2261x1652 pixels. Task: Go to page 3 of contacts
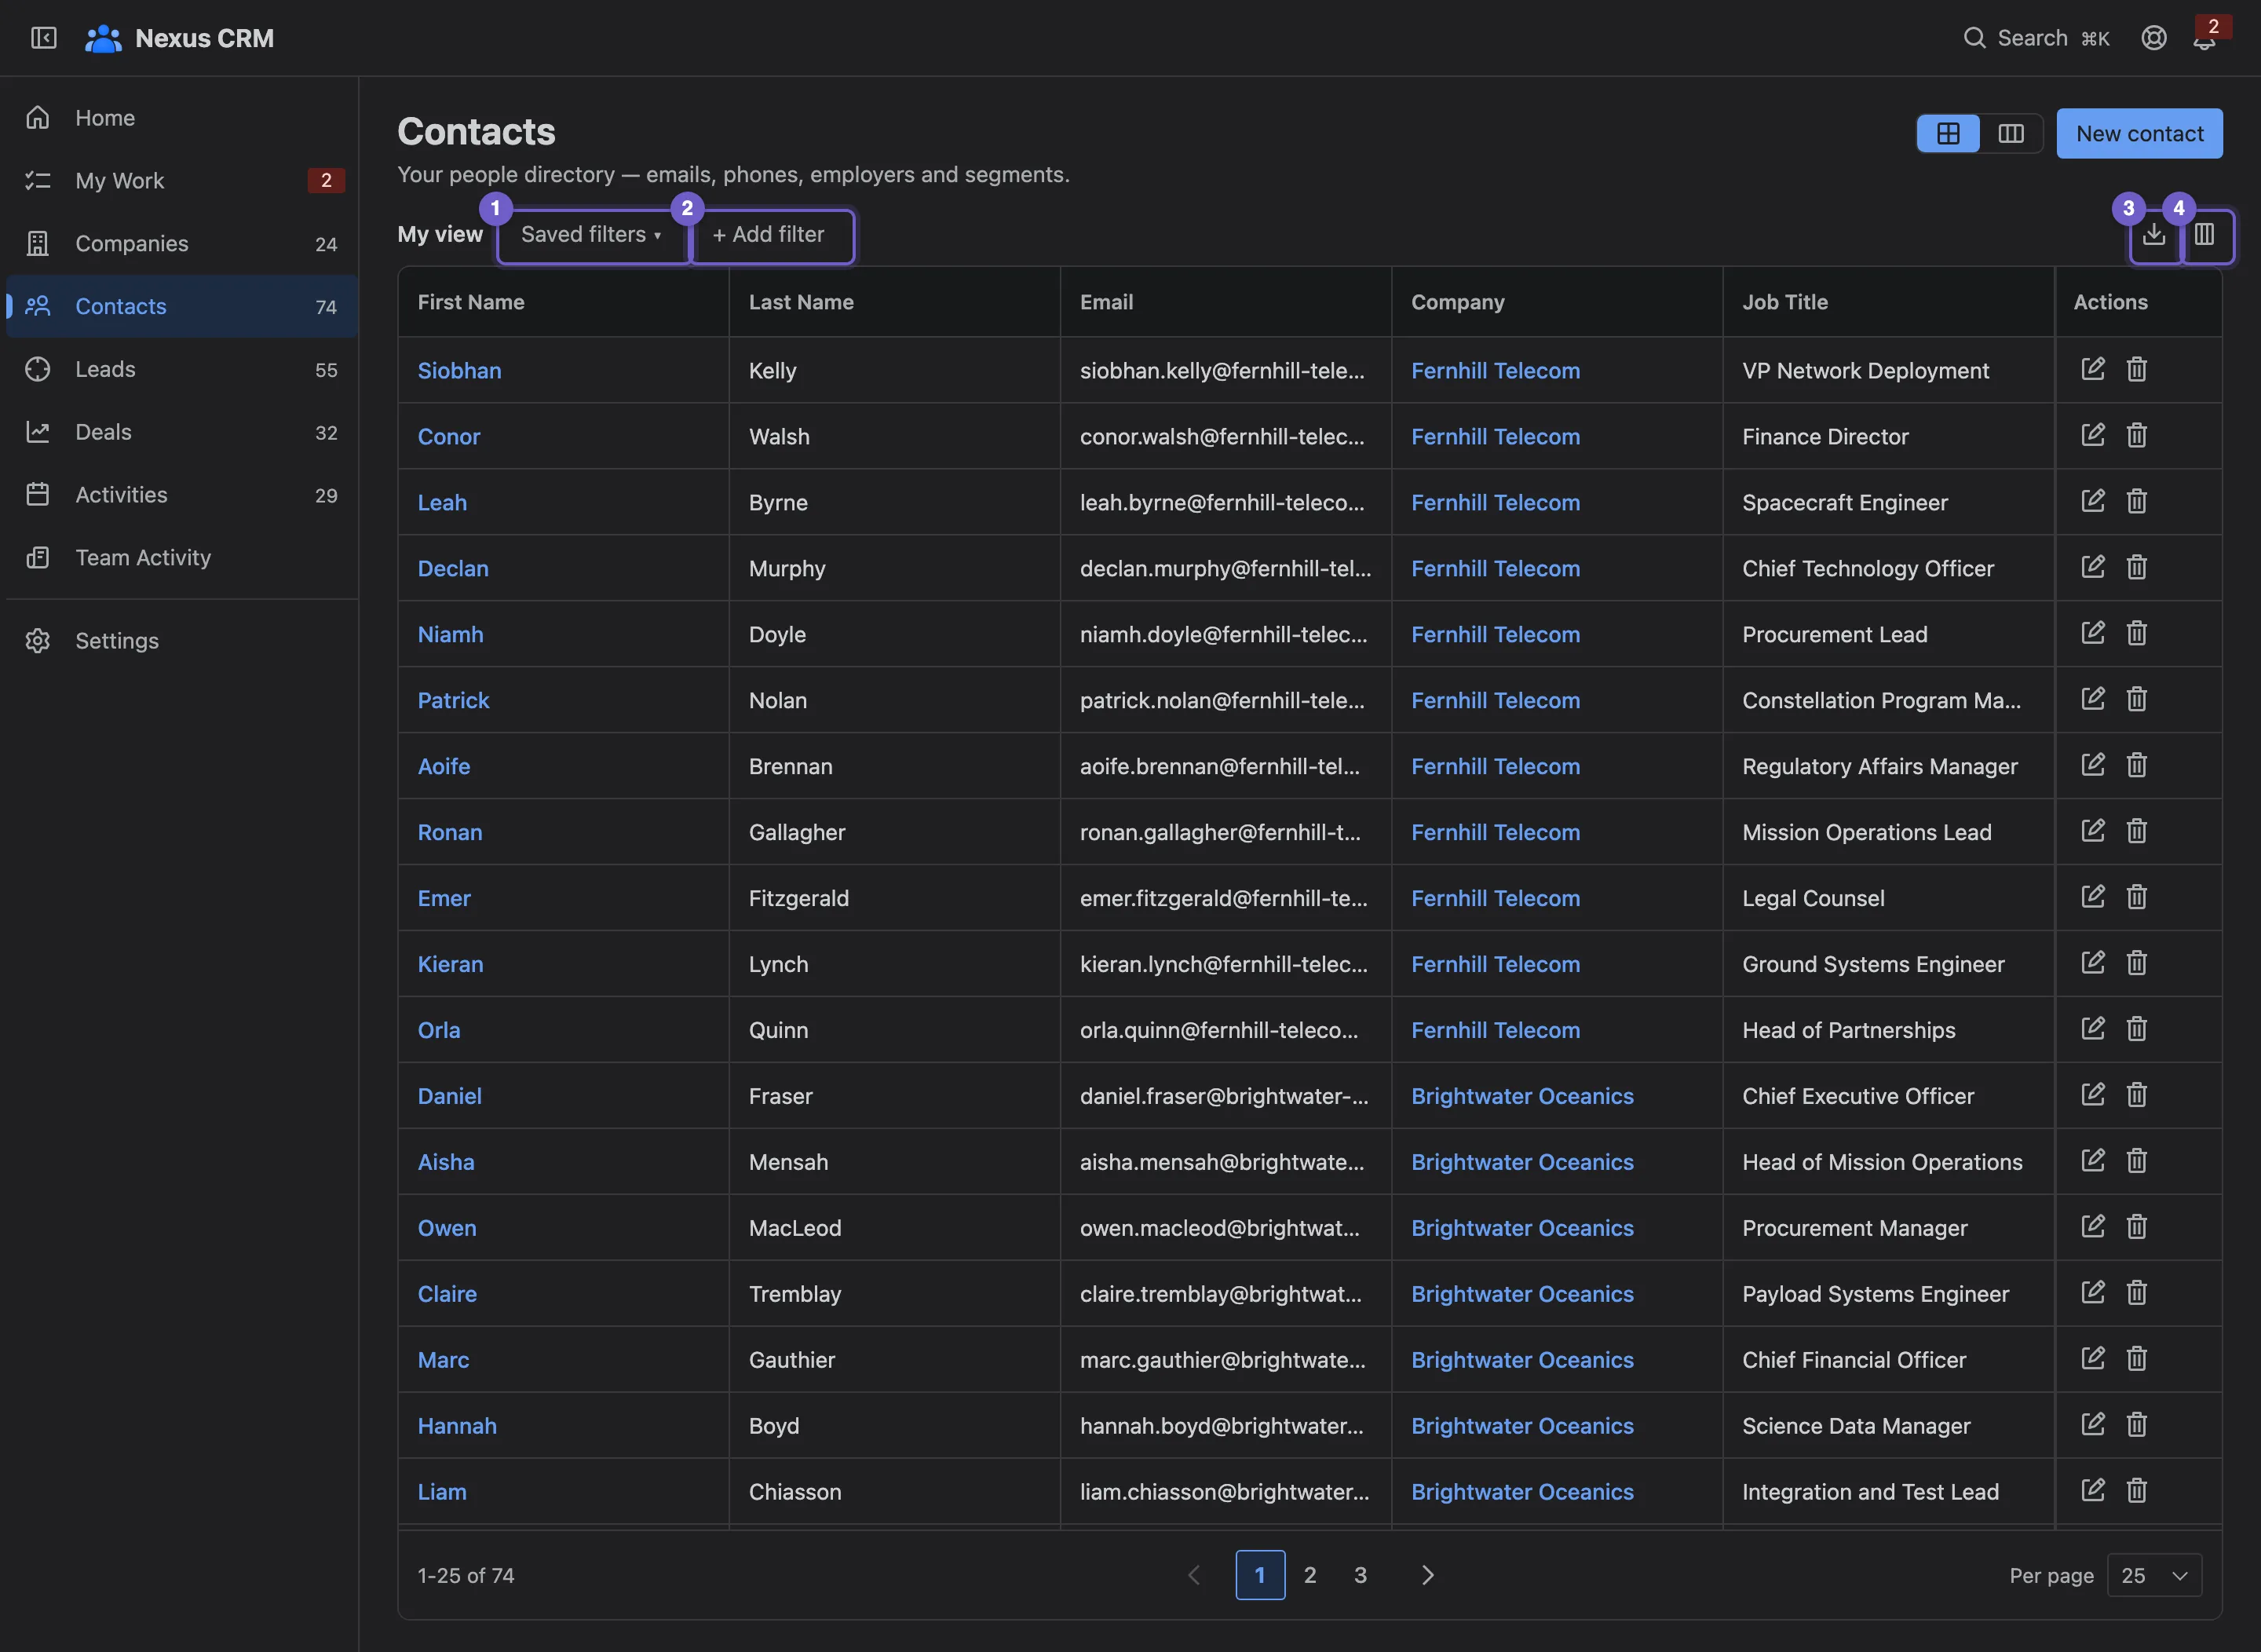(1360, 1575)
